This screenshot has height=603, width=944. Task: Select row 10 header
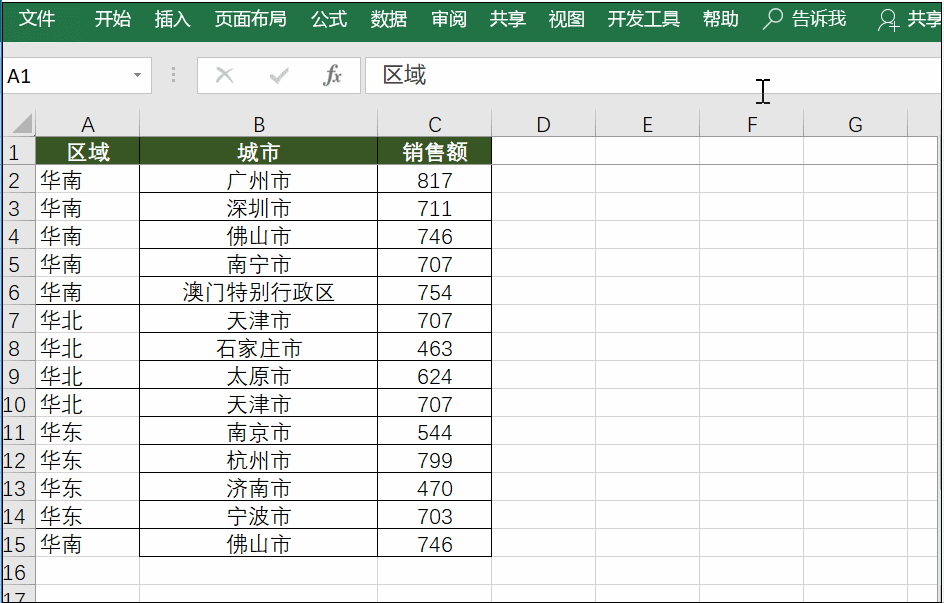pos(18,404)
